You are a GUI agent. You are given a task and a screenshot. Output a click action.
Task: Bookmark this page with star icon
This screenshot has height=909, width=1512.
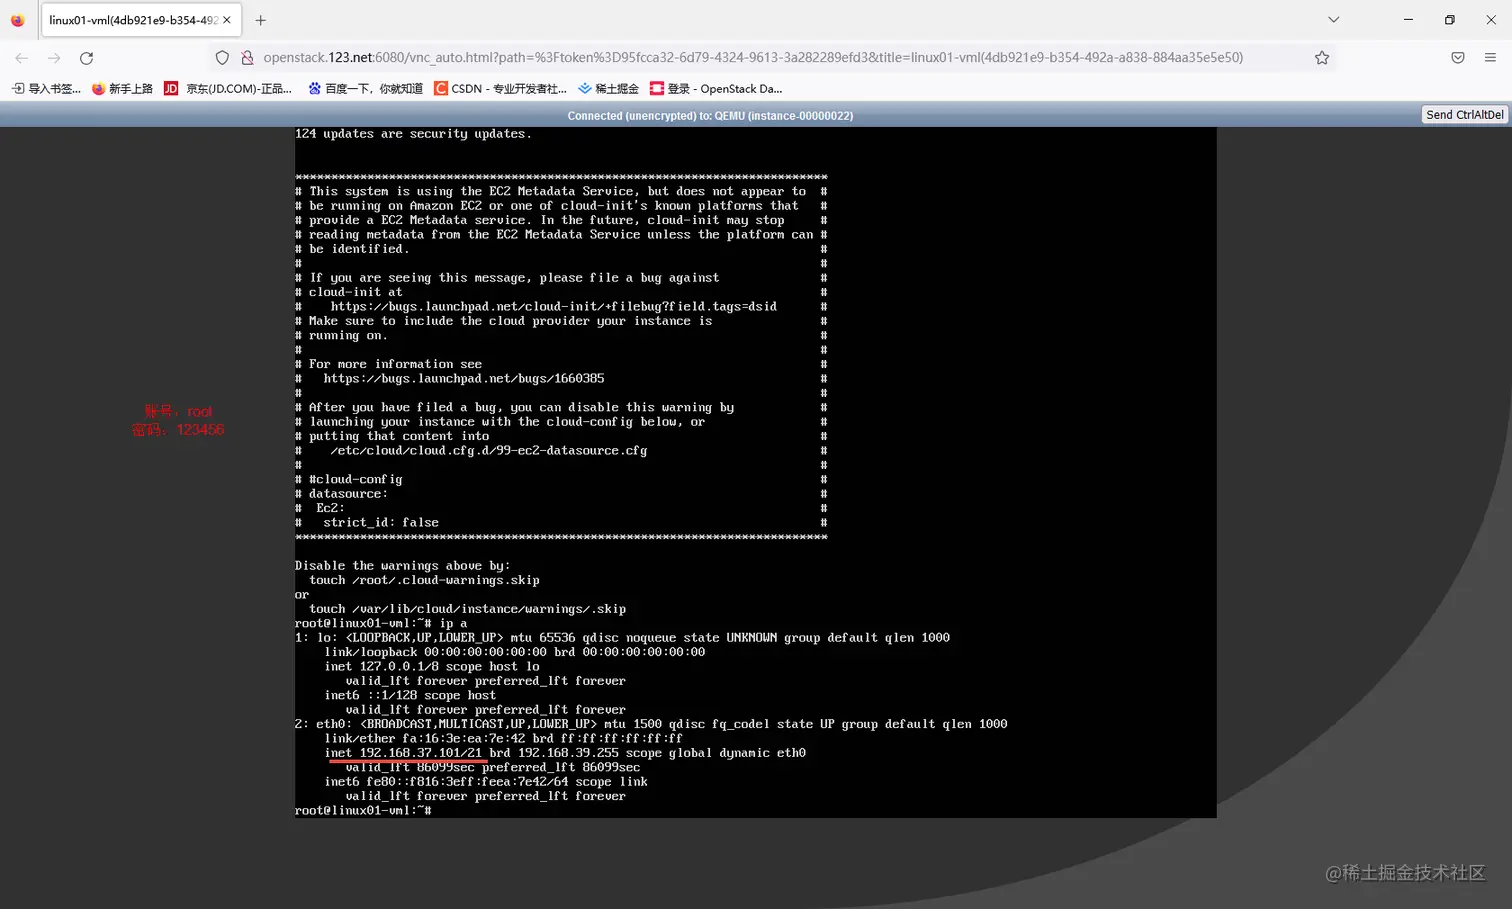[1322, 58]
